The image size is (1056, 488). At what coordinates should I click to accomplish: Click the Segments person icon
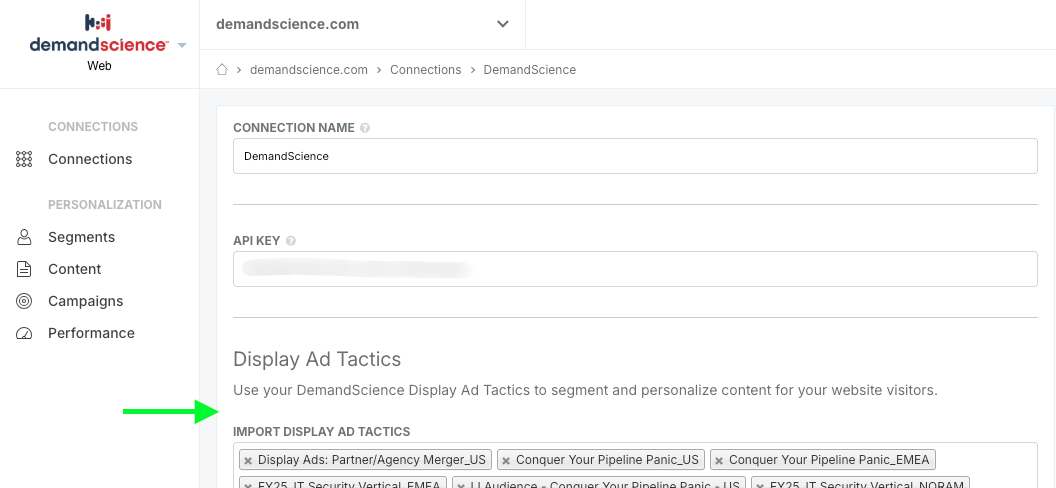[24, 237]
